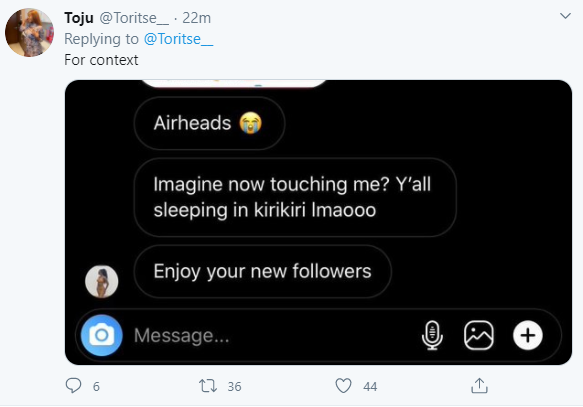Open the share tweet icon
The image size is (583, 407).
[x=479, y=385]
